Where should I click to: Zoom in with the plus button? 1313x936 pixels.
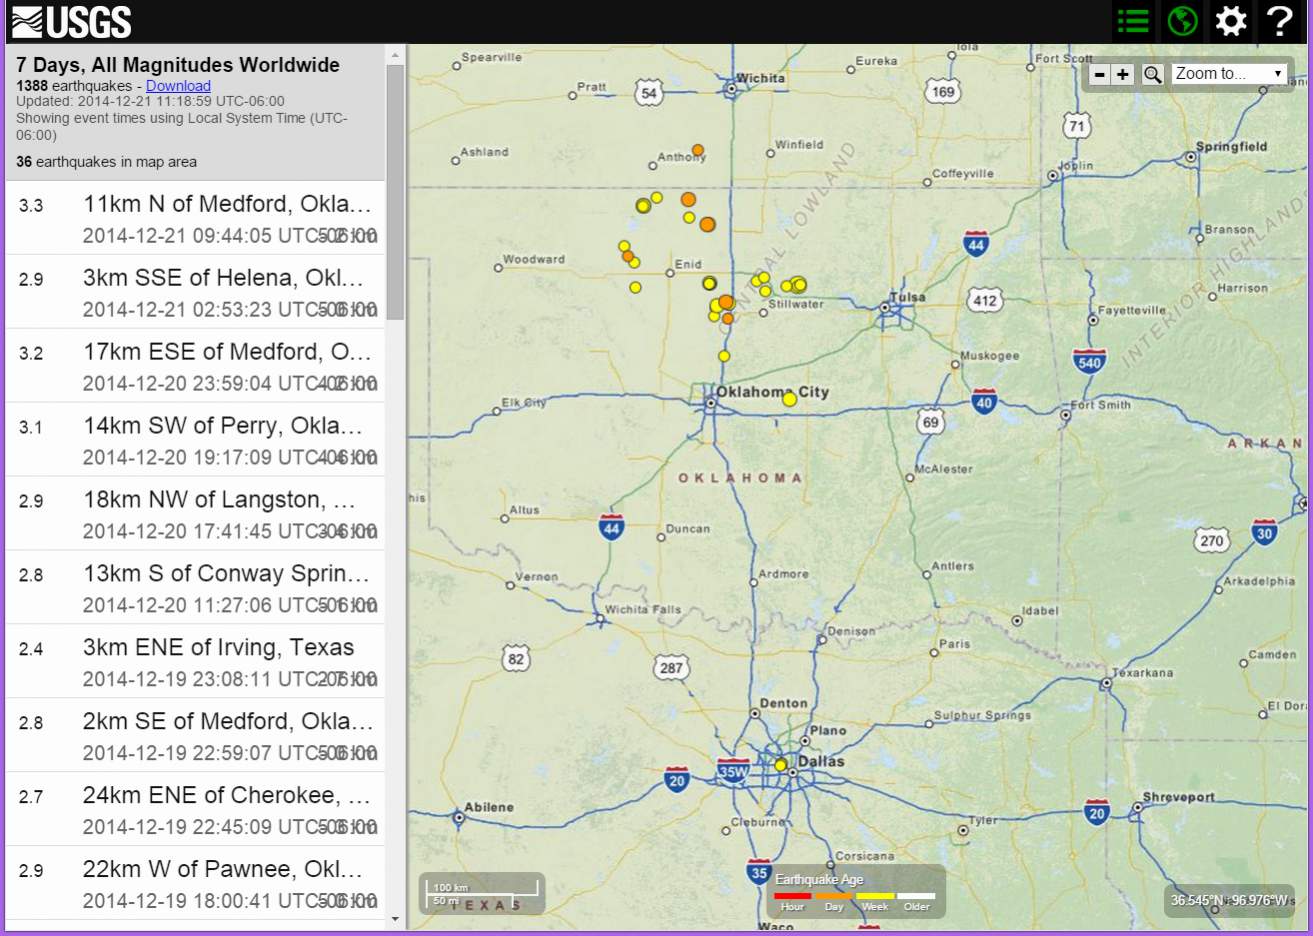(x=1123, y=74)
